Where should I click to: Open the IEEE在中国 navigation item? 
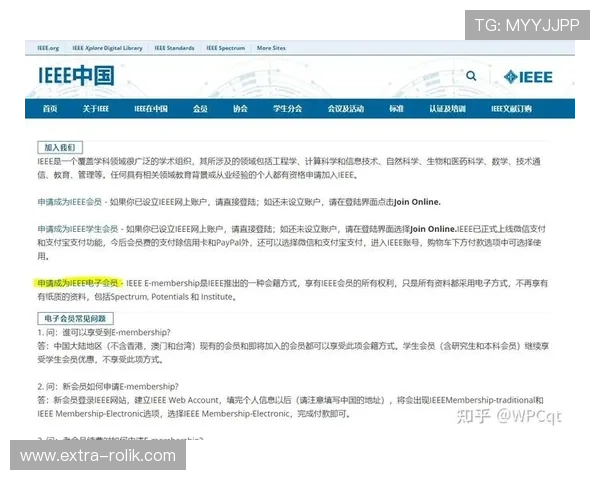(151, 109)
